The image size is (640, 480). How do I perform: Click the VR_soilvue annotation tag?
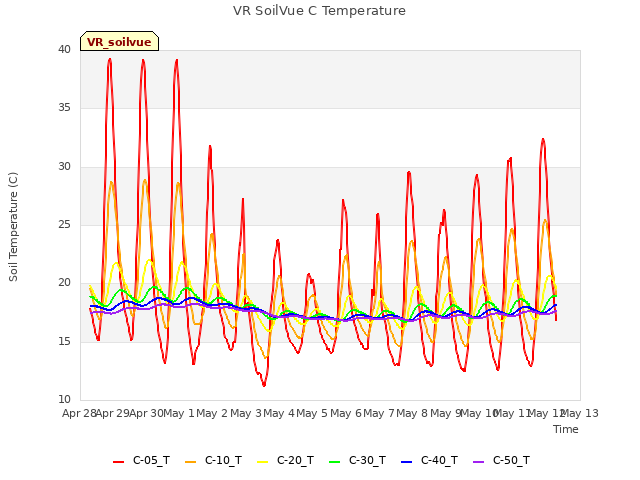pyautogui.click(x=119, y=41)
